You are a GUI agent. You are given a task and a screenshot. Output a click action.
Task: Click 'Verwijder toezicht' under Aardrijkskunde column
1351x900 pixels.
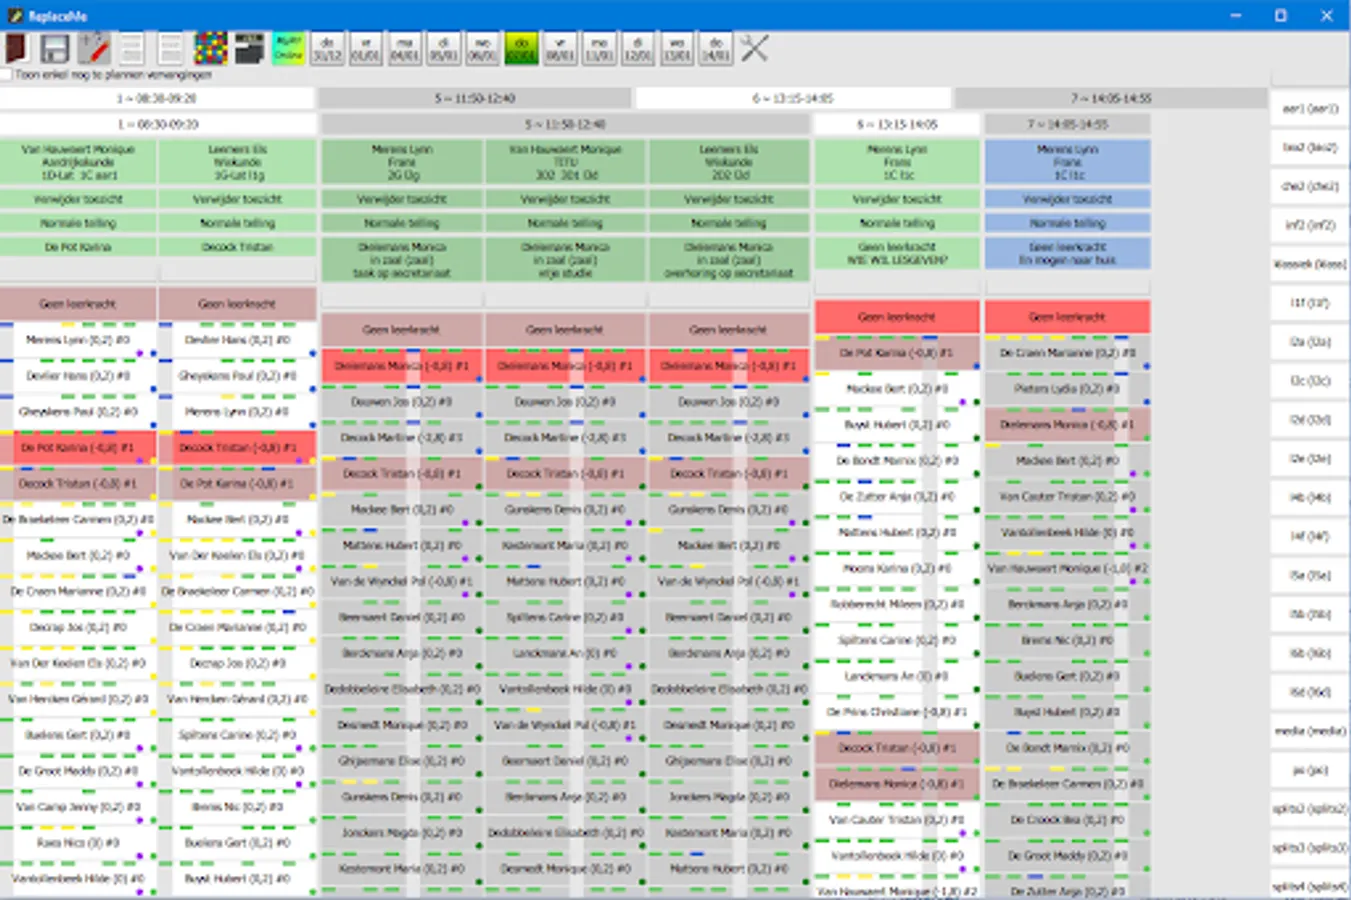pyautogui.click(x=78, y=199)
